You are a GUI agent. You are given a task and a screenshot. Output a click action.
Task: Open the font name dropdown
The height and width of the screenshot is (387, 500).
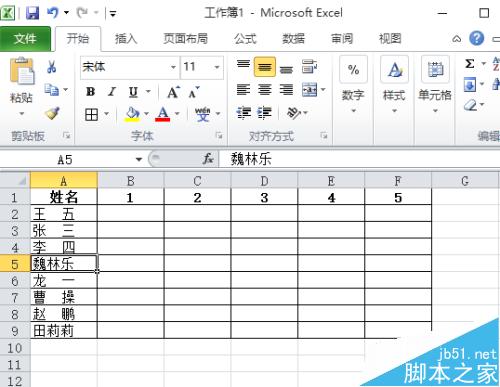click(x=173, y=67)
